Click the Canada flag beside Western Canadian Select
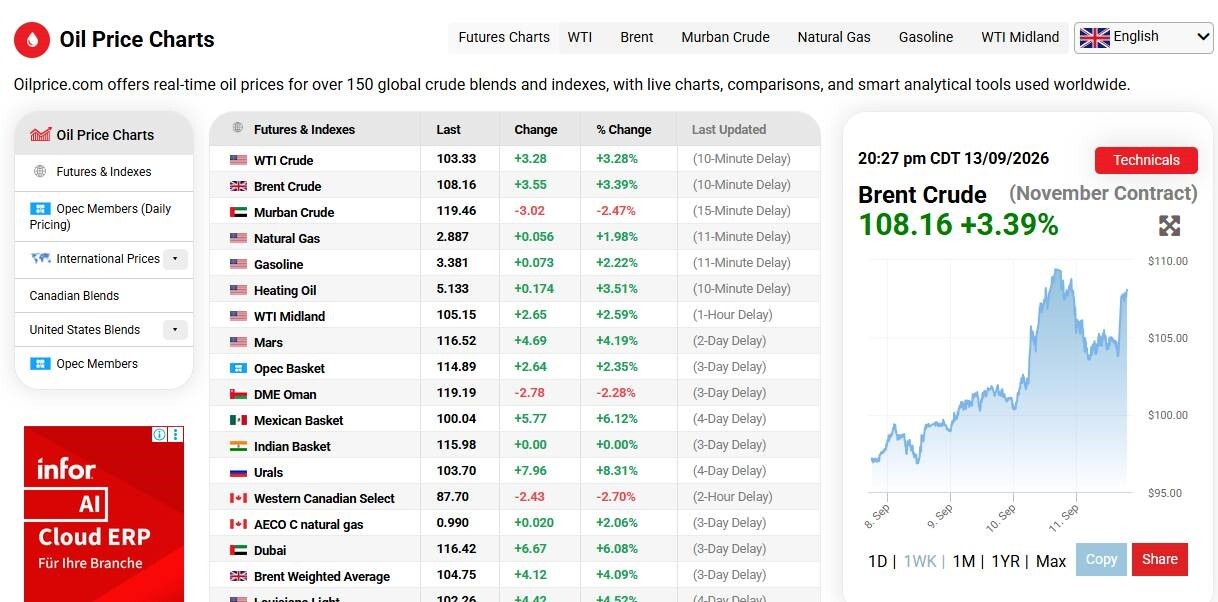1218x602 pixels. [238, 498]
